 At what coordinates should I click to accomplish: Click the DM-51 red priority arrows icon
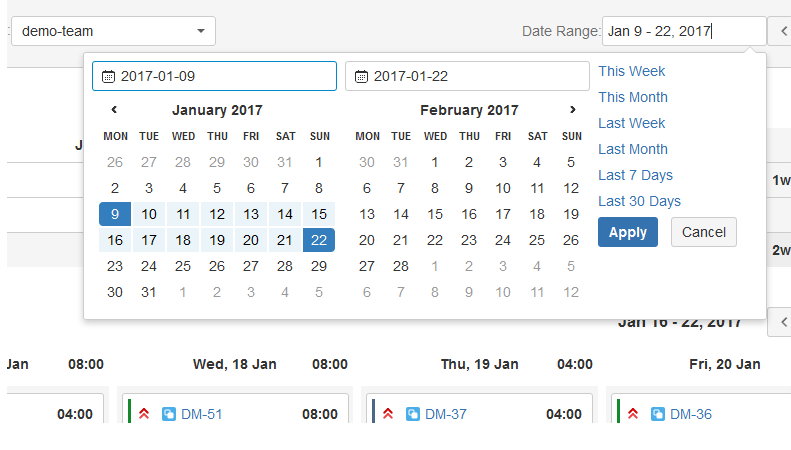pos(144,414)
